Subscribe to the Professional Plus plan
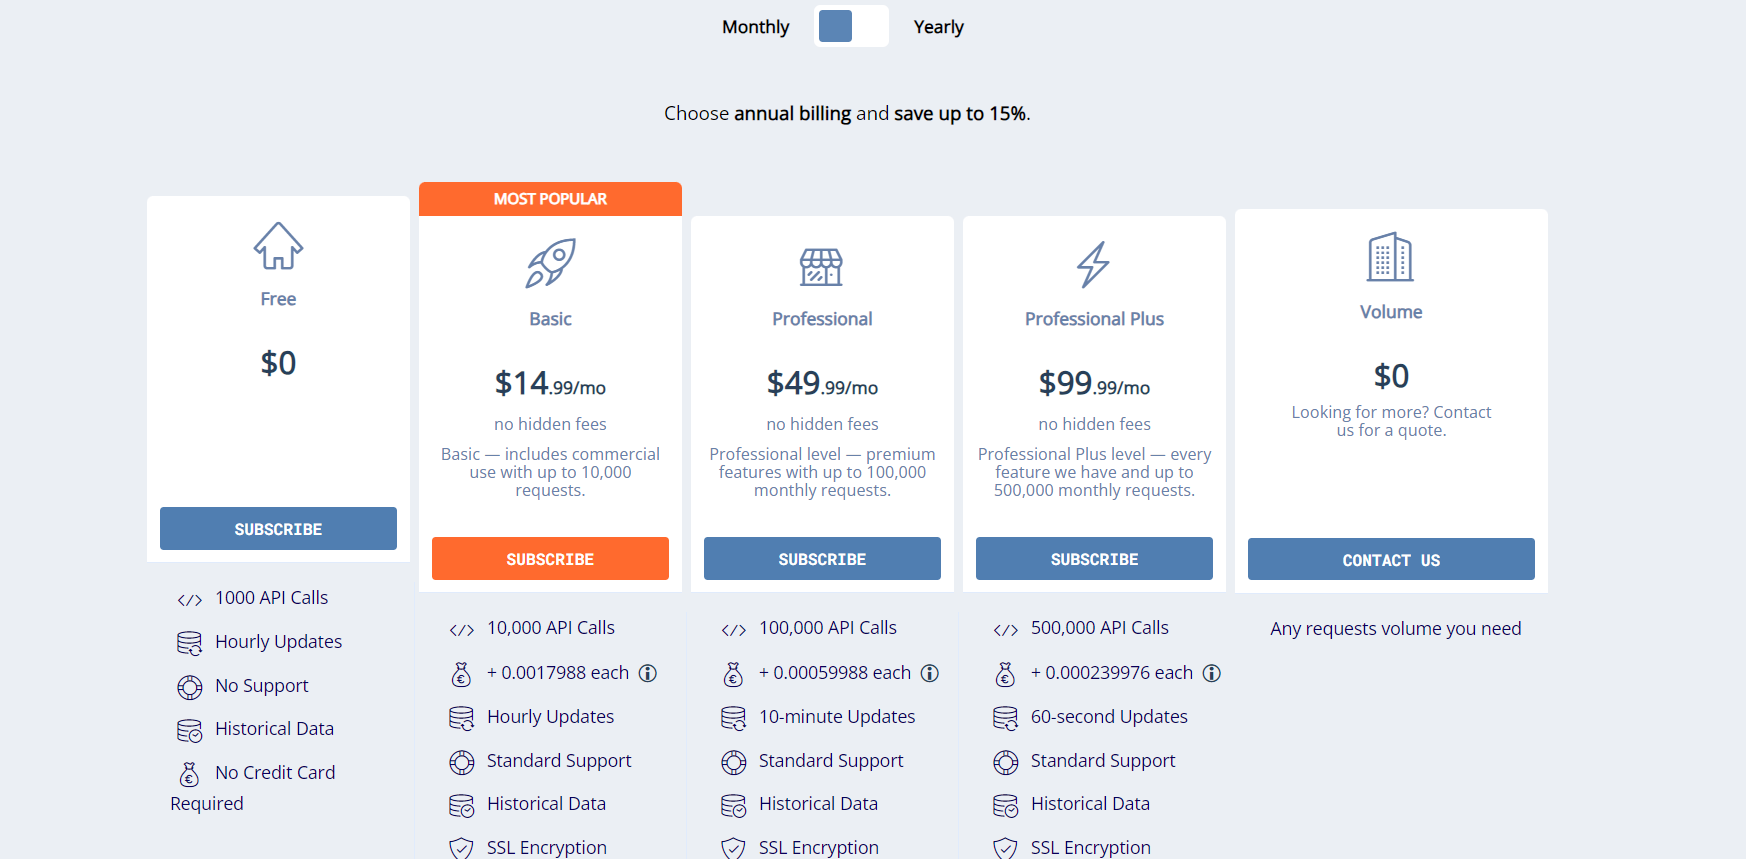The height and width of the screenshot is (859, 1746). click(x=1094, y=559)
